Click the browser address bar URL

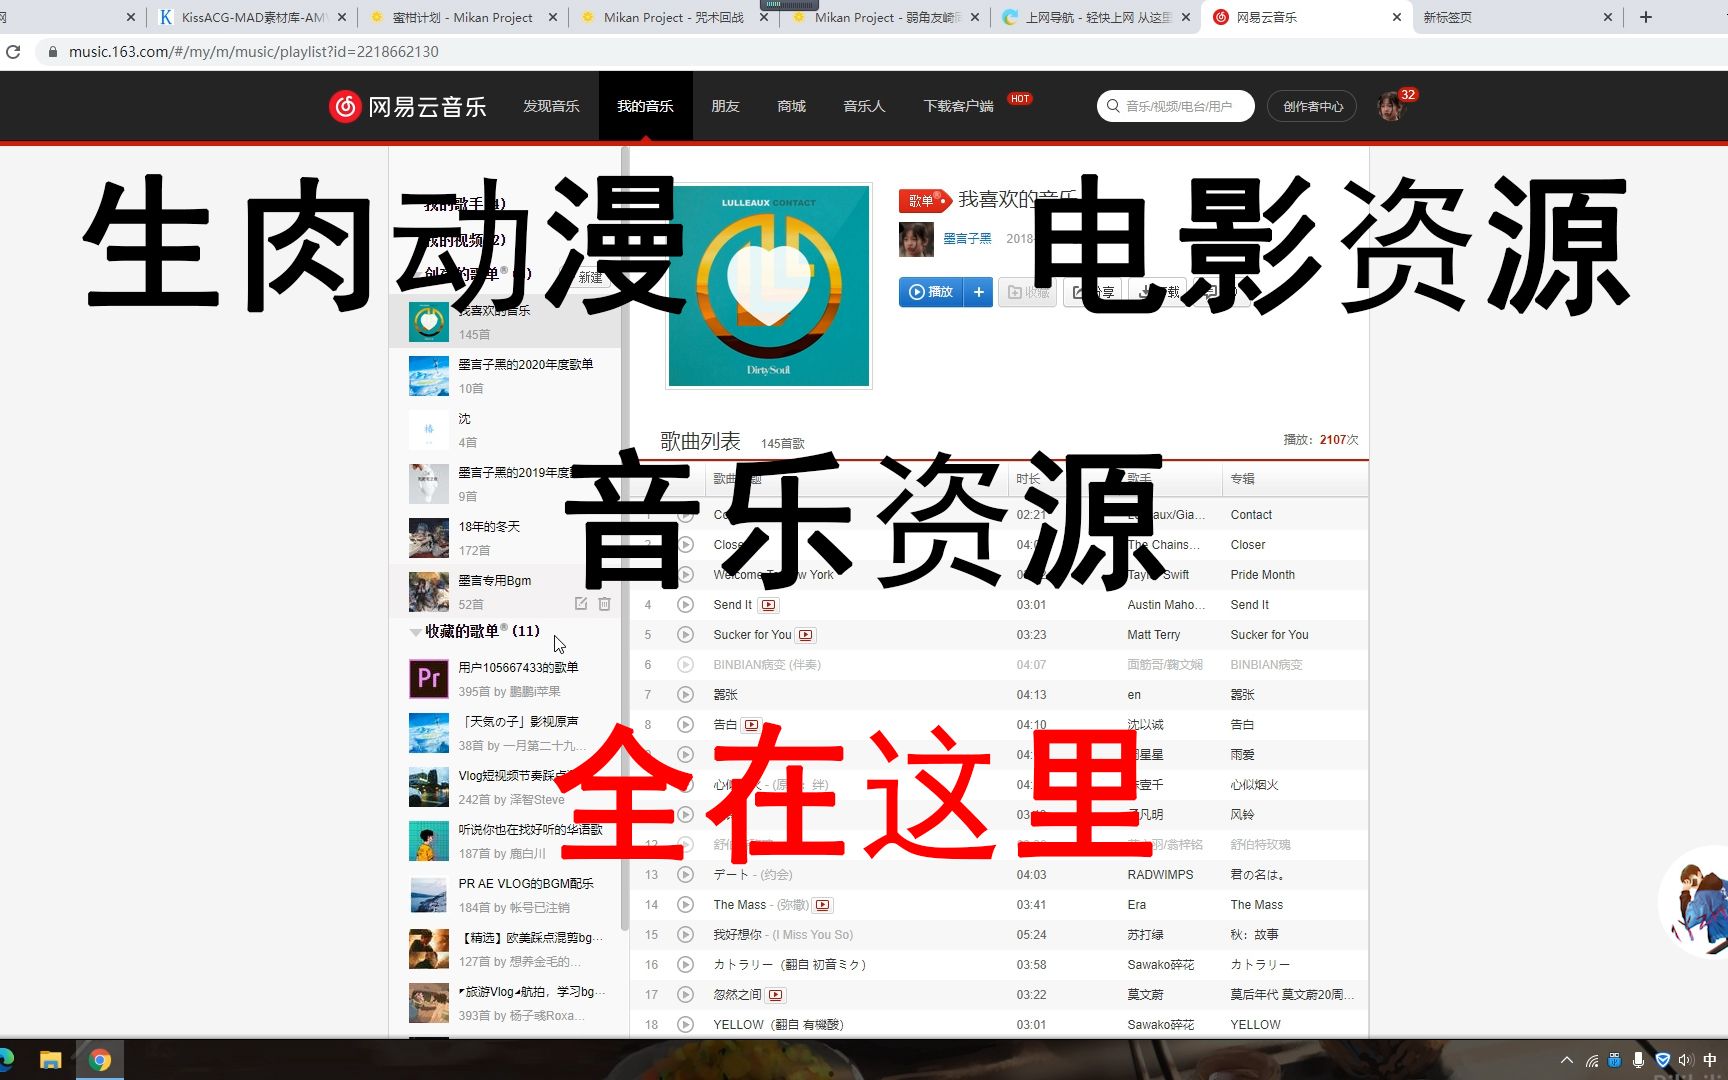point(253,52)
